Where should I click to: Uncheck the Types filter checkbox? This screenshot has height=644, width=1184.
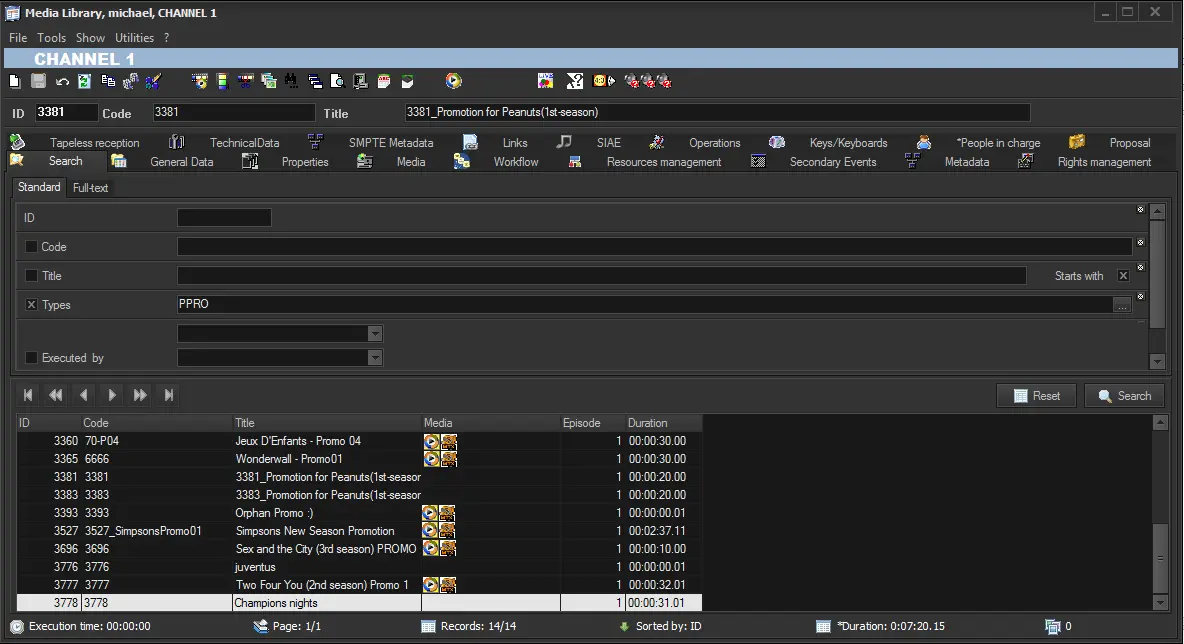[x=31, y=305]
